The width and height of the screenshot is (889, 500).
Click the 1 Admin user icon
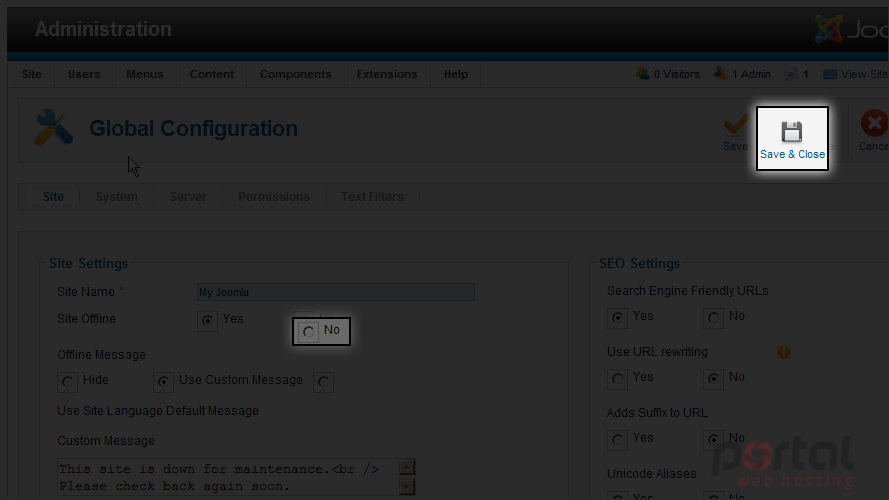(721, 74)
